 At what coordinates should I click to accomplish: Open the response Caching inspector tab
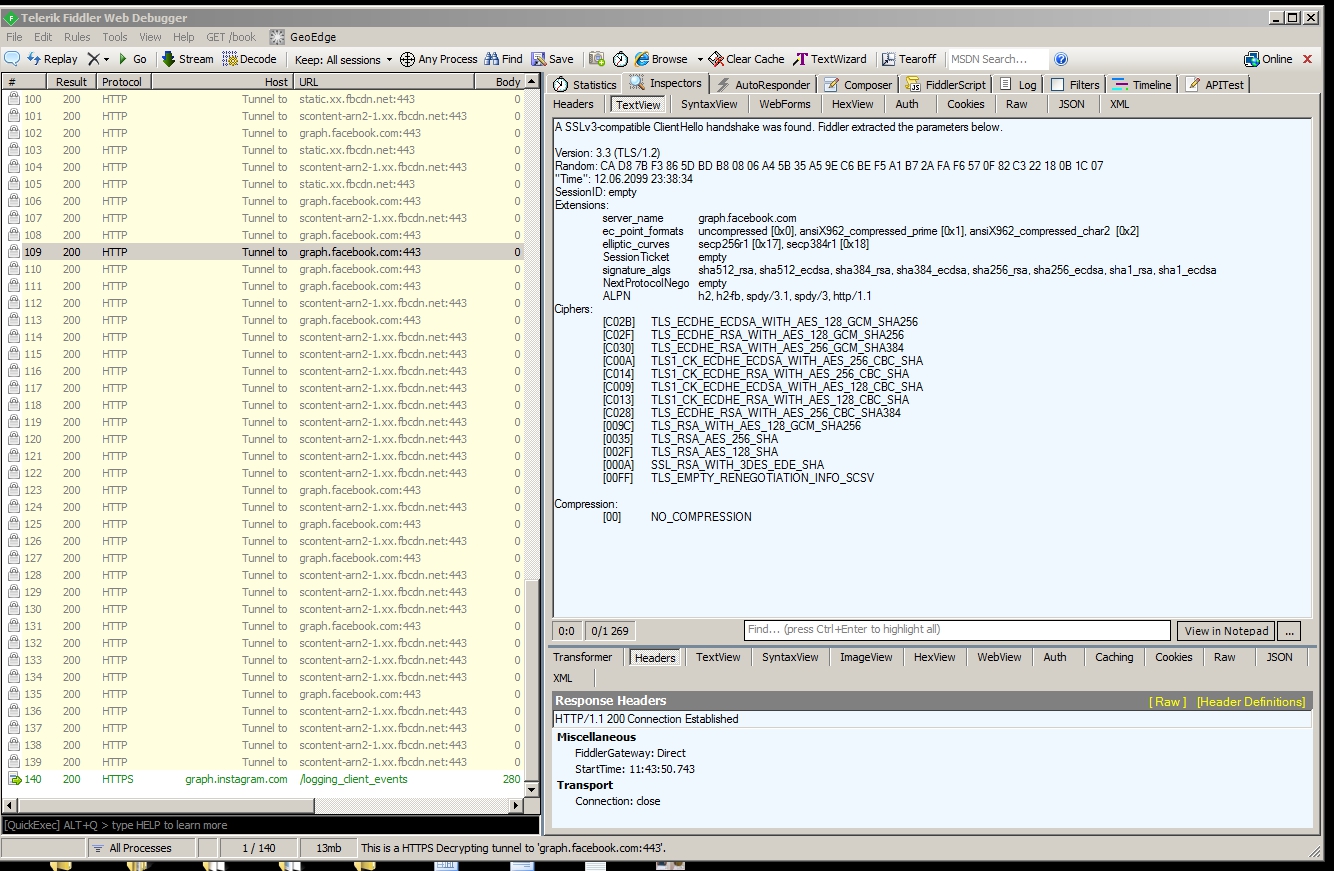pyautogui.click(x=1114, y=657)
